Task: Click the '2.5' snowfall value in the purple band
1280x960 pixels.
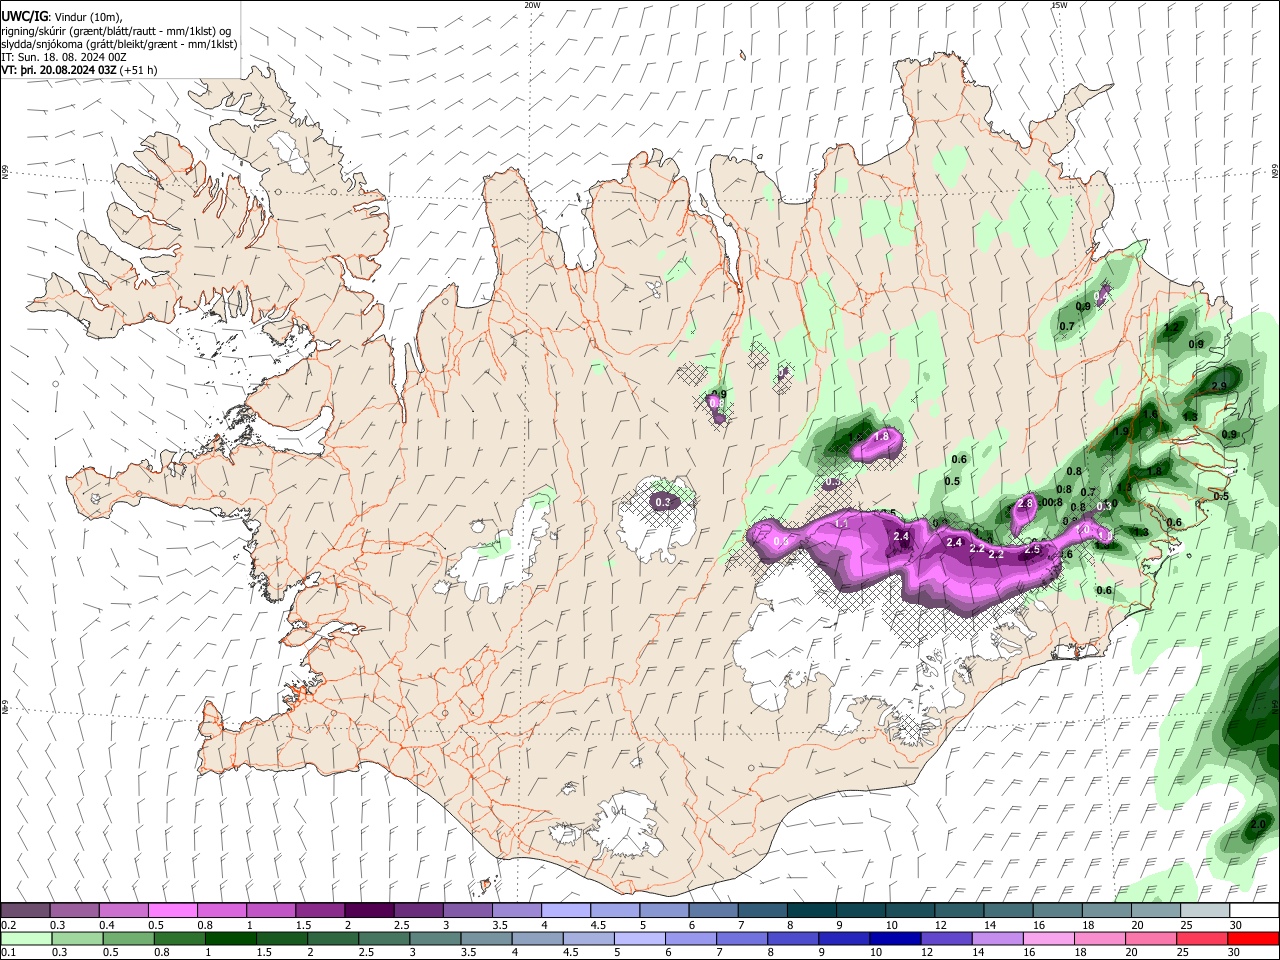Action: (1032, 549)
